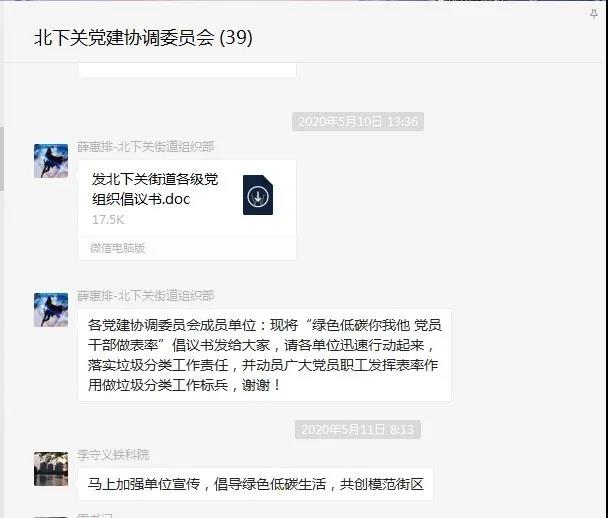Open 李守义铁科院's building avatar
Viewport: 608px width, 518px height.
coord(51,469)
